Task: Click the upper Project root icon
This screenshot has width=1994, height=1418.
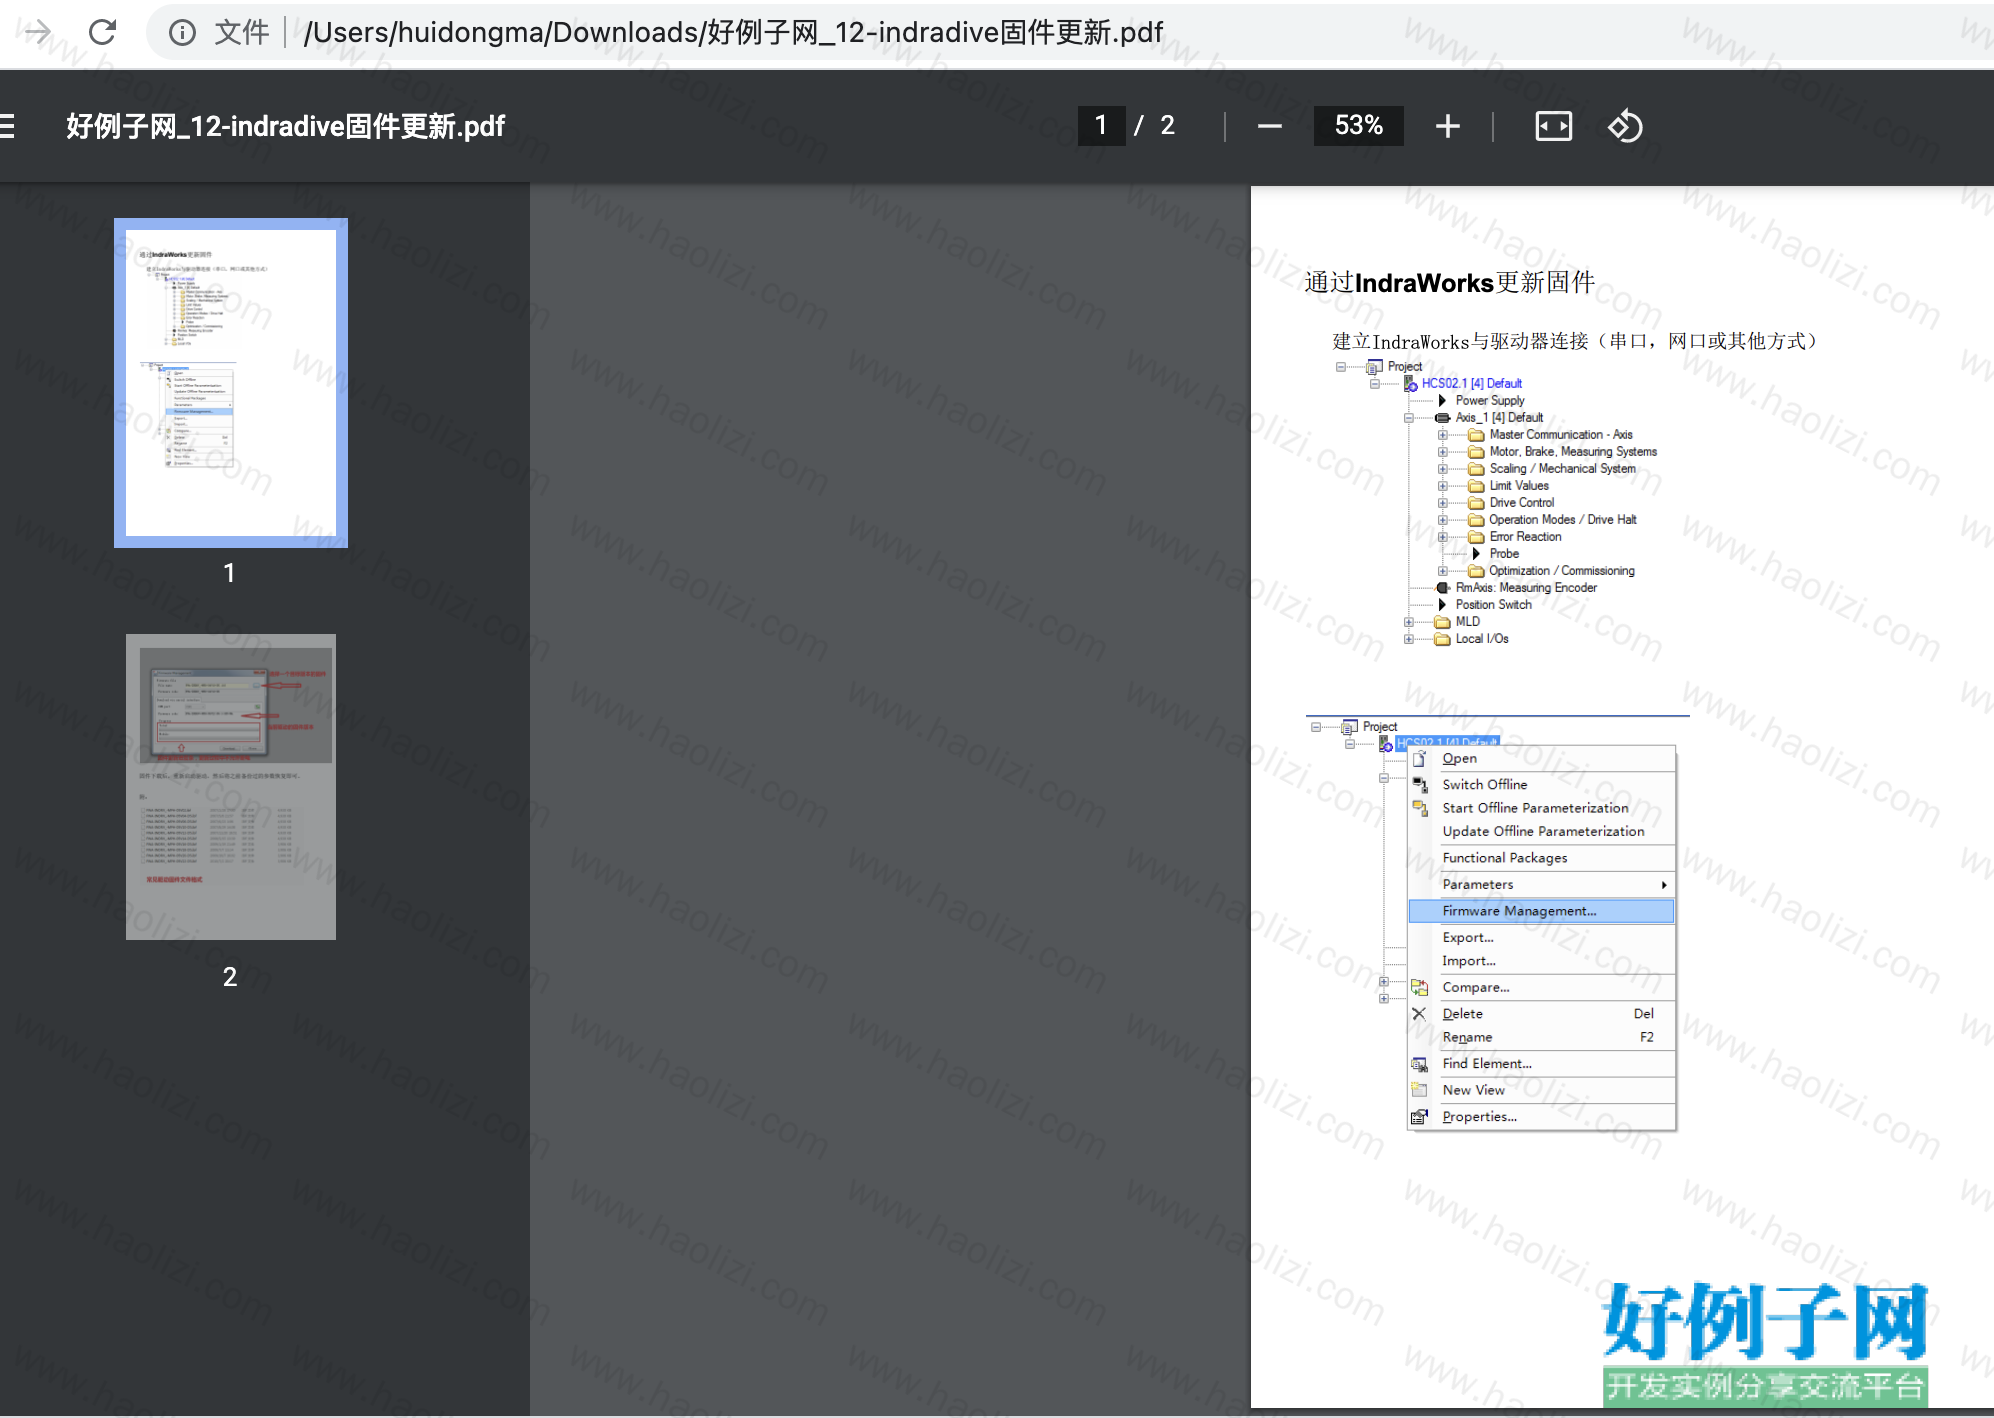Action: coord(1374,367)
